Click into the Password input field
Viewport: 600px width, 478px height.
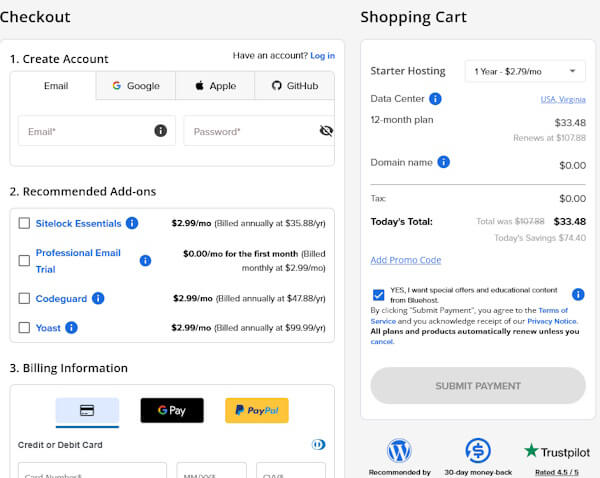[x=250, y=131]
